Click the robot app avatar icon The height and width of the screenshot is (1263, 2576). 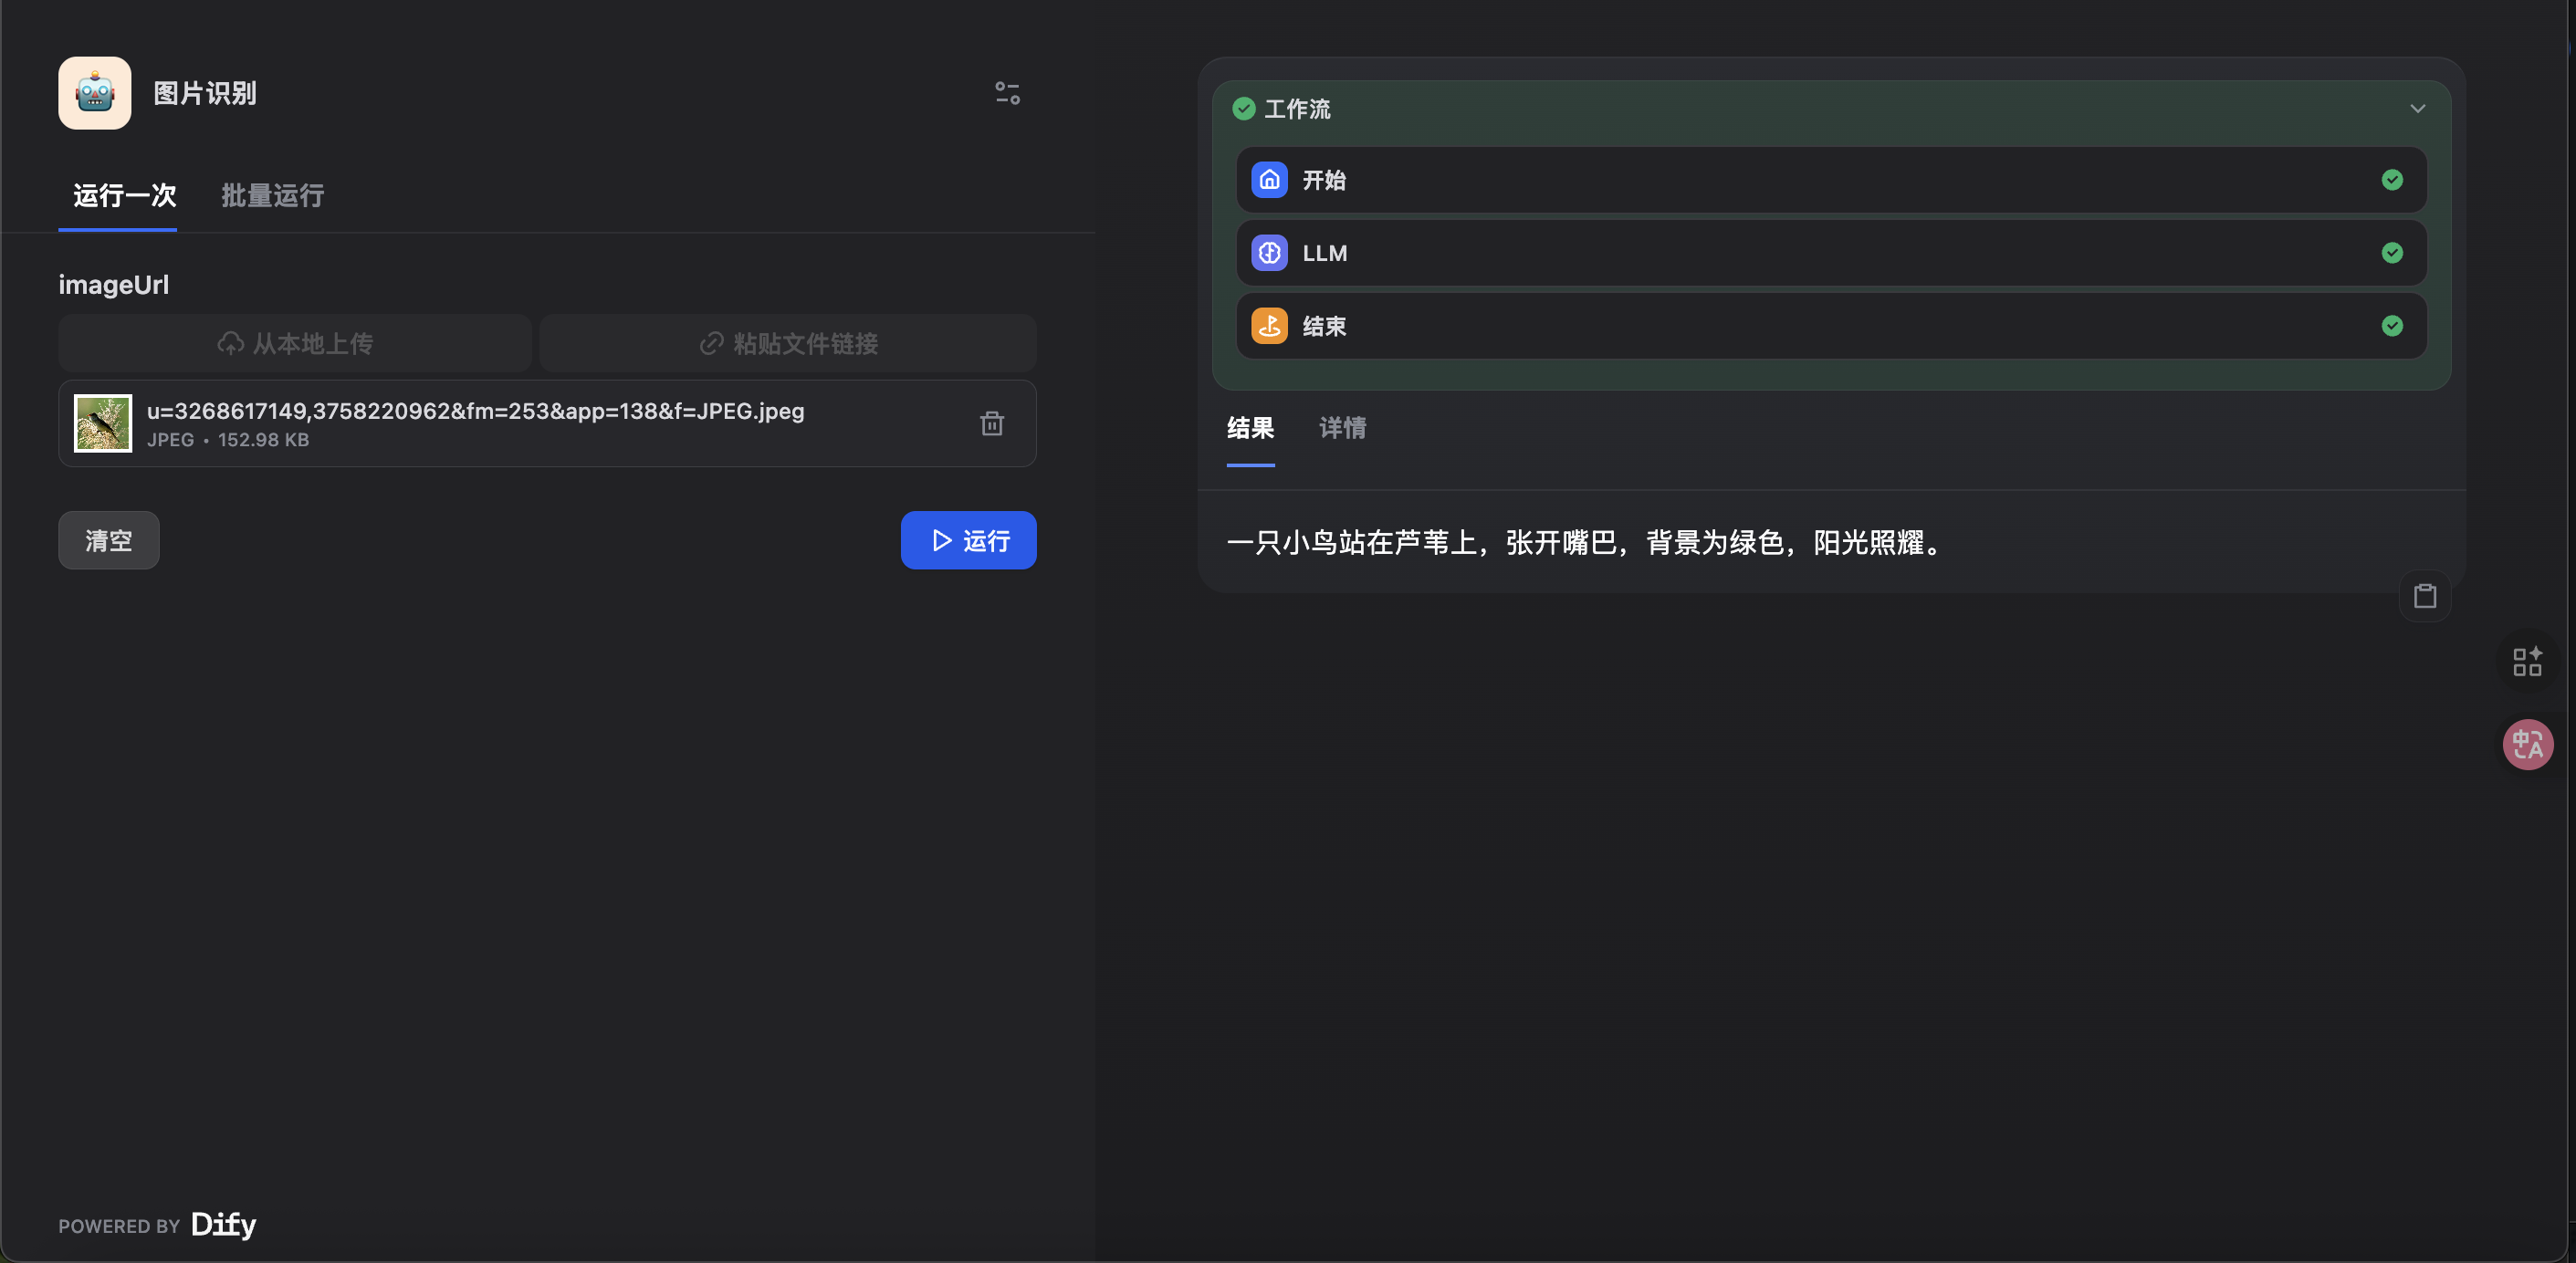coord(94,93)
